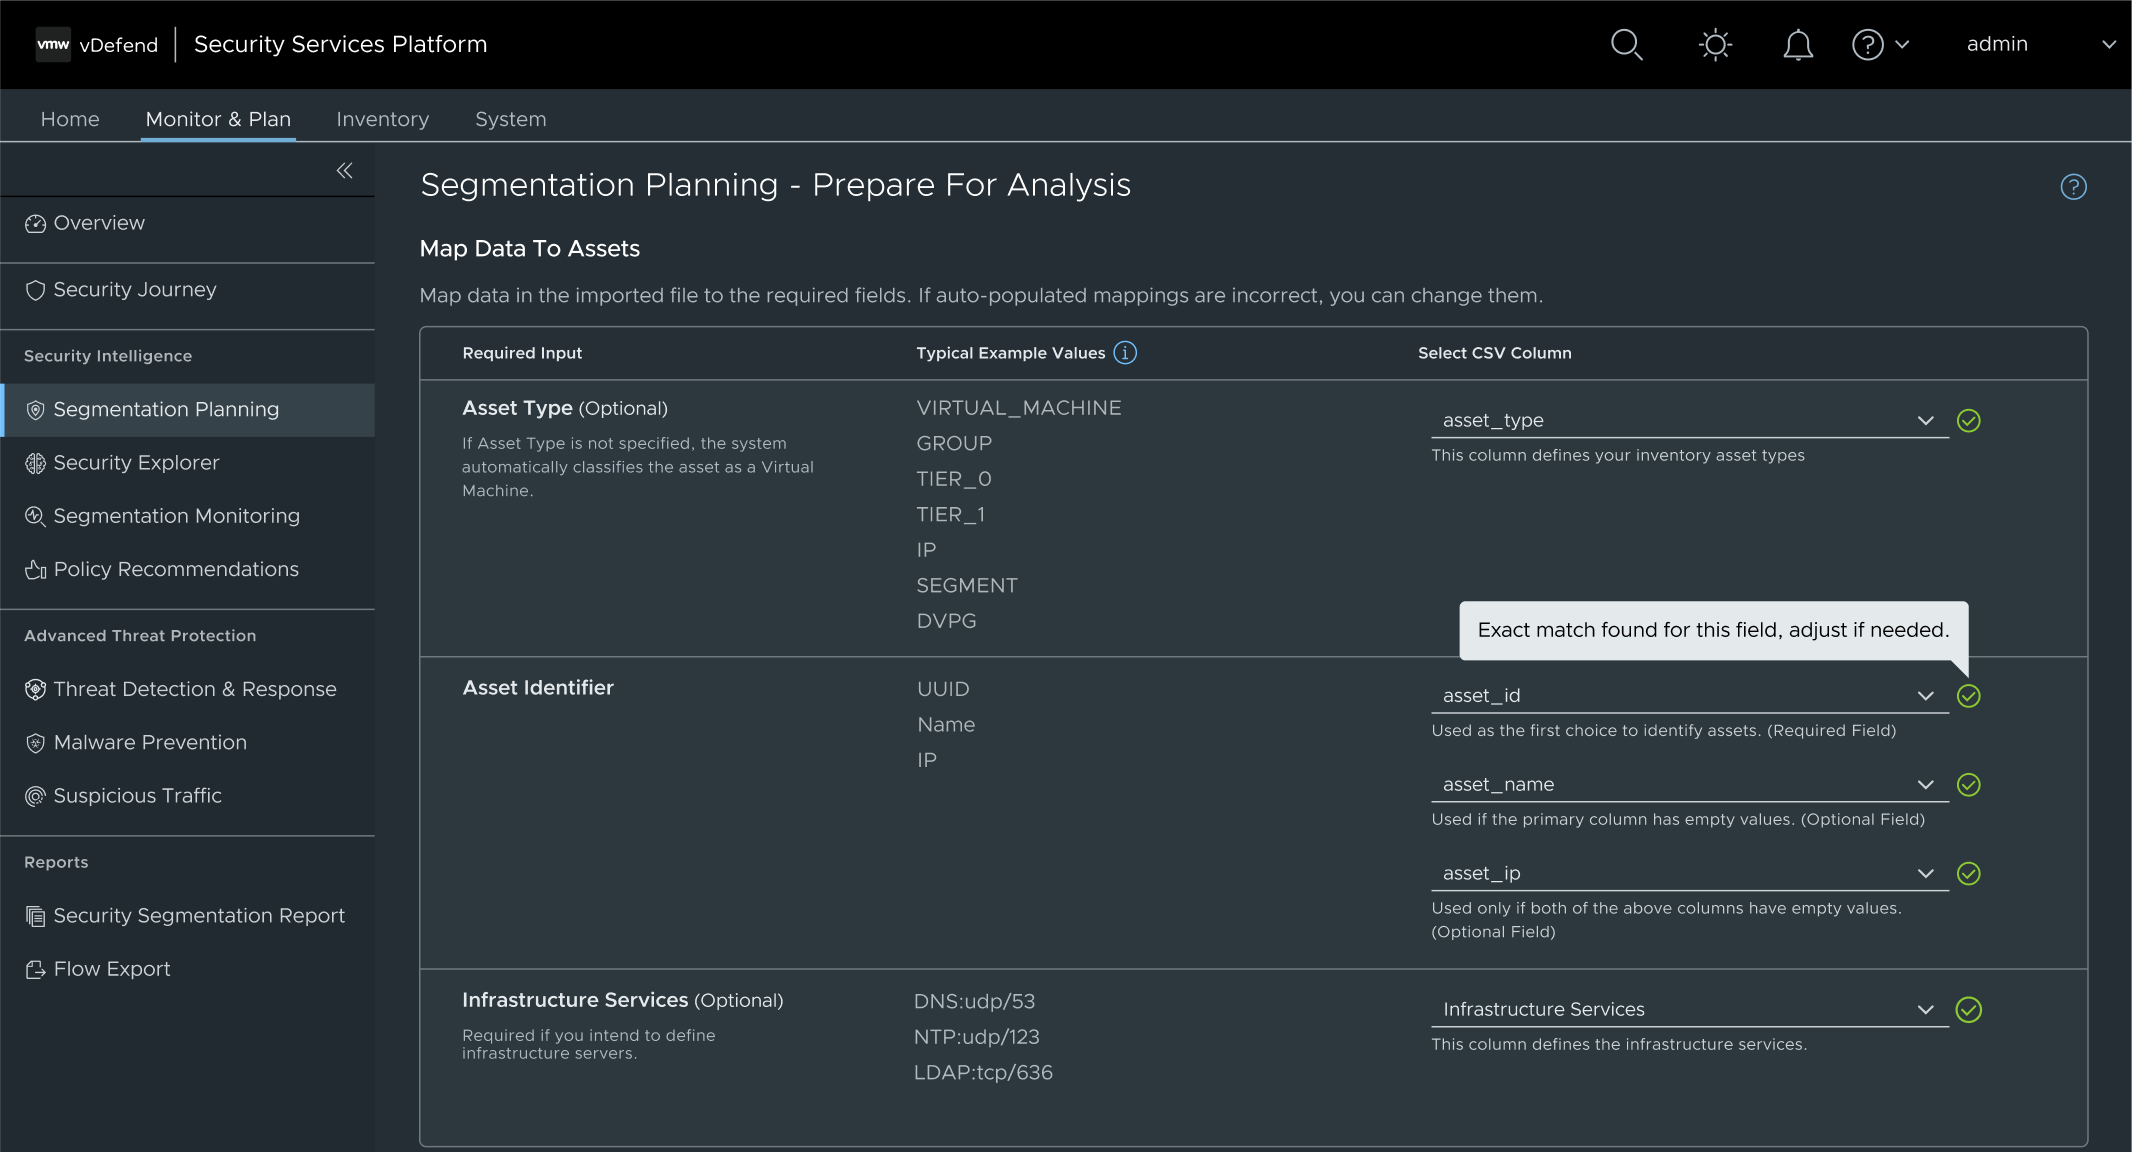Viewport: 2132px width, 1152px height.
Task: Click the search magnifier icon
Action: 1626,45
